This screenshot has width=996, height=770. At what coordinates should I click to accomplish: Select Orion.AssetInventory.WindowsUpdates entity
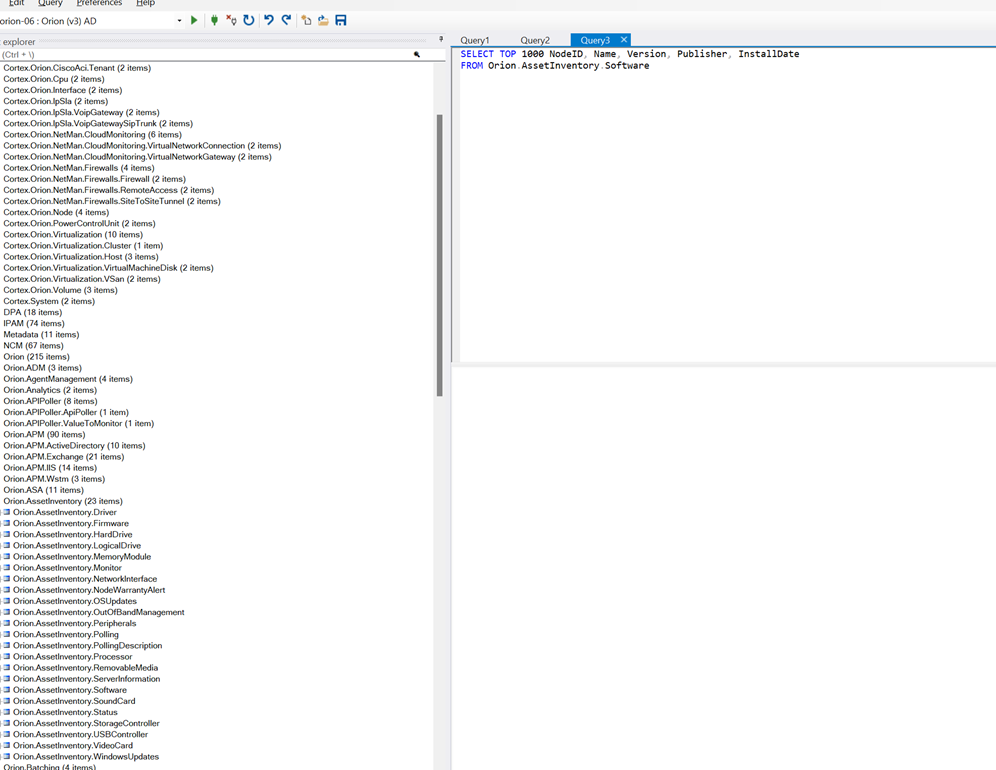click(x=86, y=757)
